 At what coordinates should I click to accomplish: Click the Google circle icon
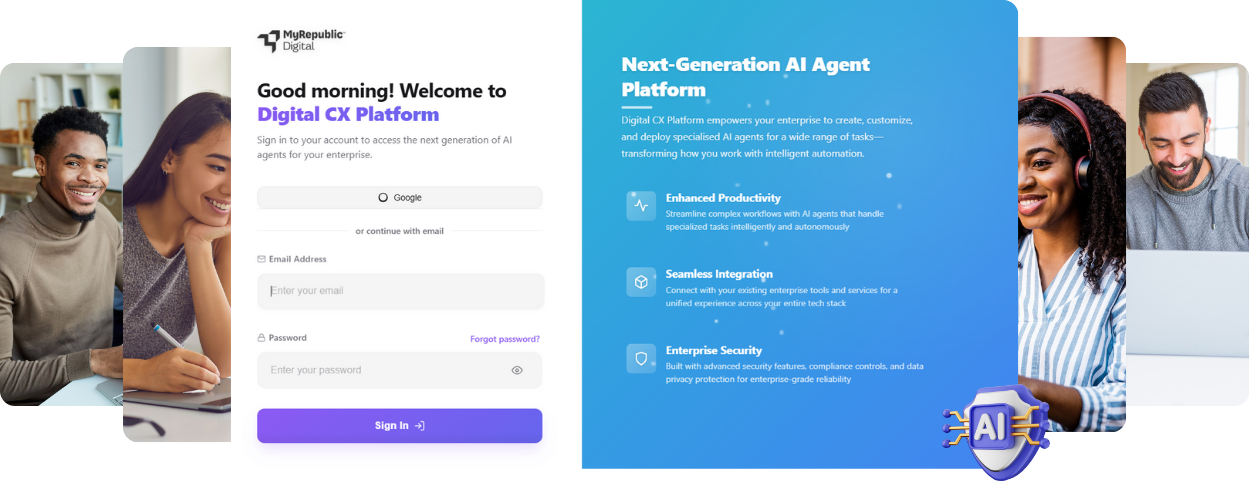pyautogui.click(x=383, y=198)
